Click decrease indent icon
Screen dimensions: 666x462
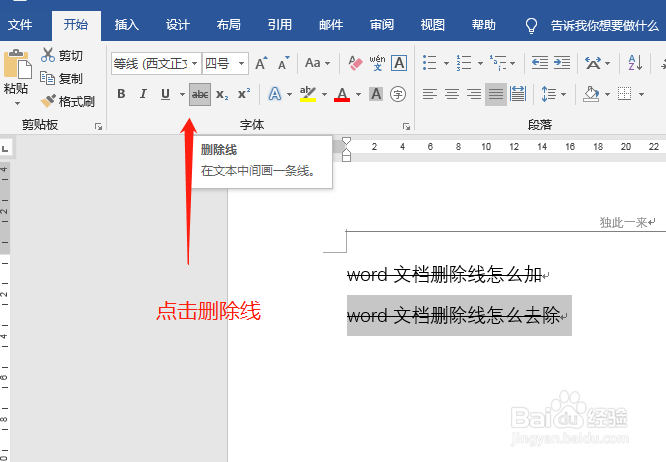(540, 63)
